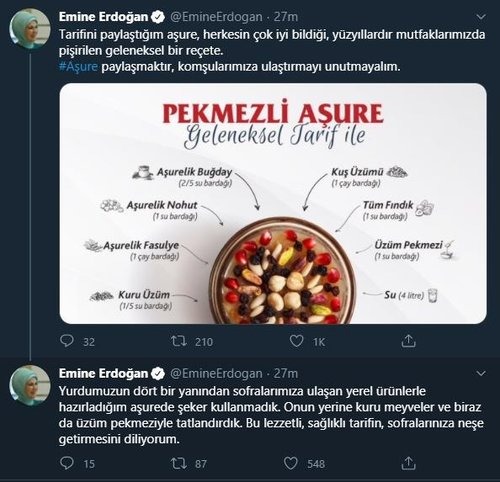Open the Pekmezli Aşure recipe image
Screen dimensions: 500x482
273,203
